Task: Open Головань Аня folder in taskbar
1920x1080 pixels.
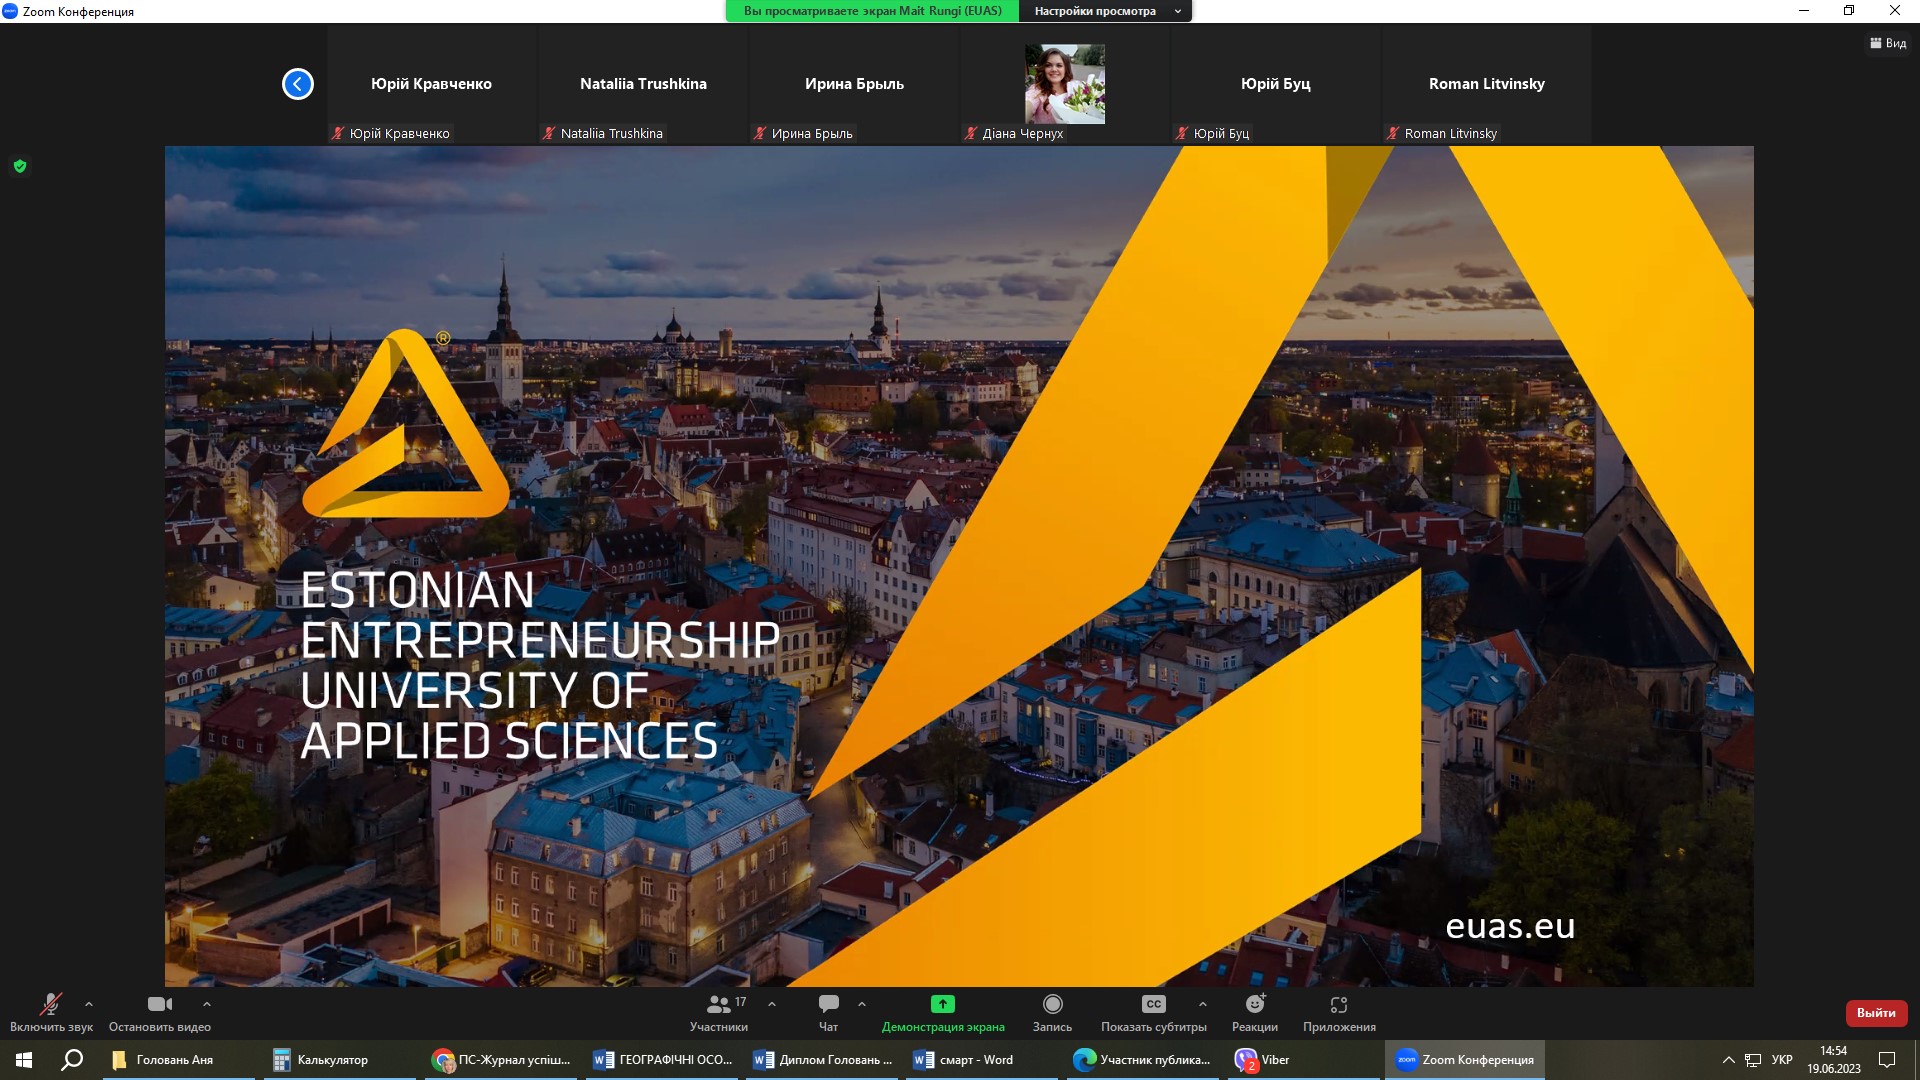Action: (x=180, y=1060)
